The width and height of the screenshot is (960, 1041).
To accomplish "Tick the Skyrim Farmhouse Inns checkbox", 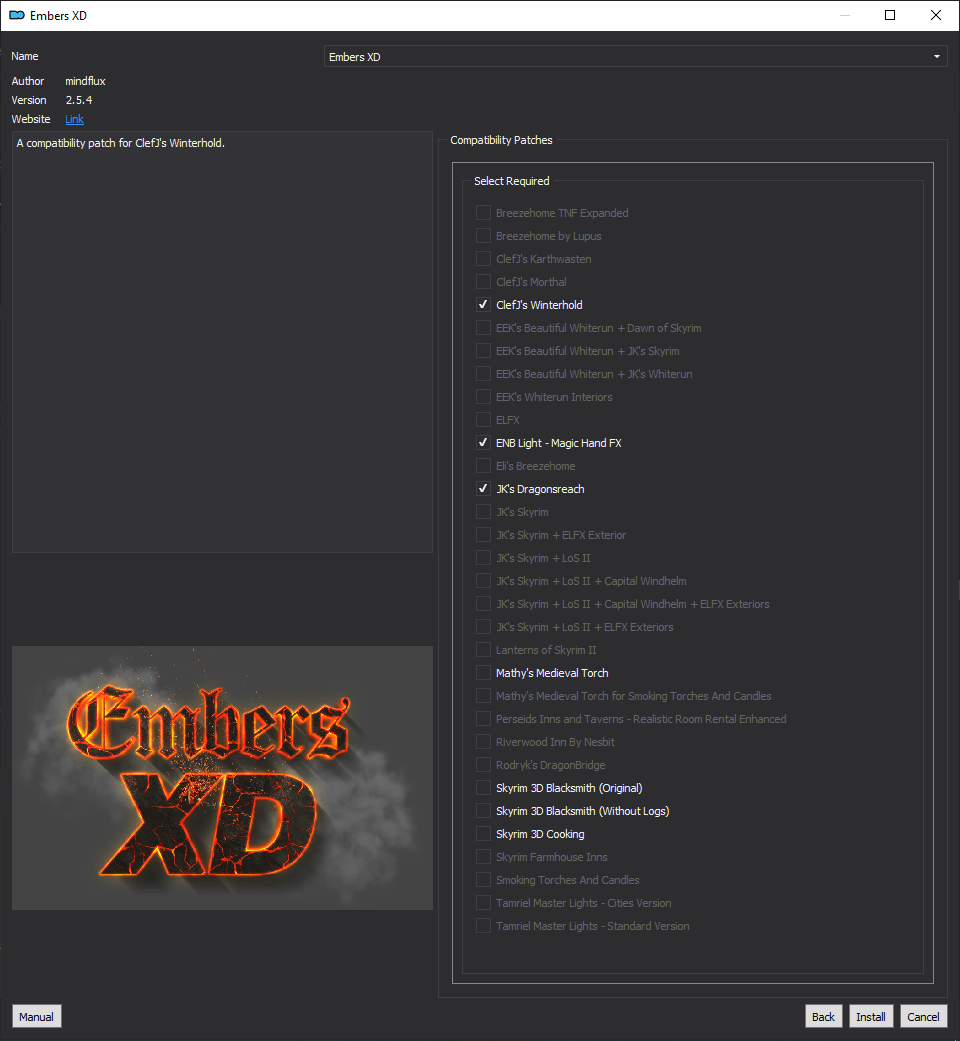I will point(483,857).
